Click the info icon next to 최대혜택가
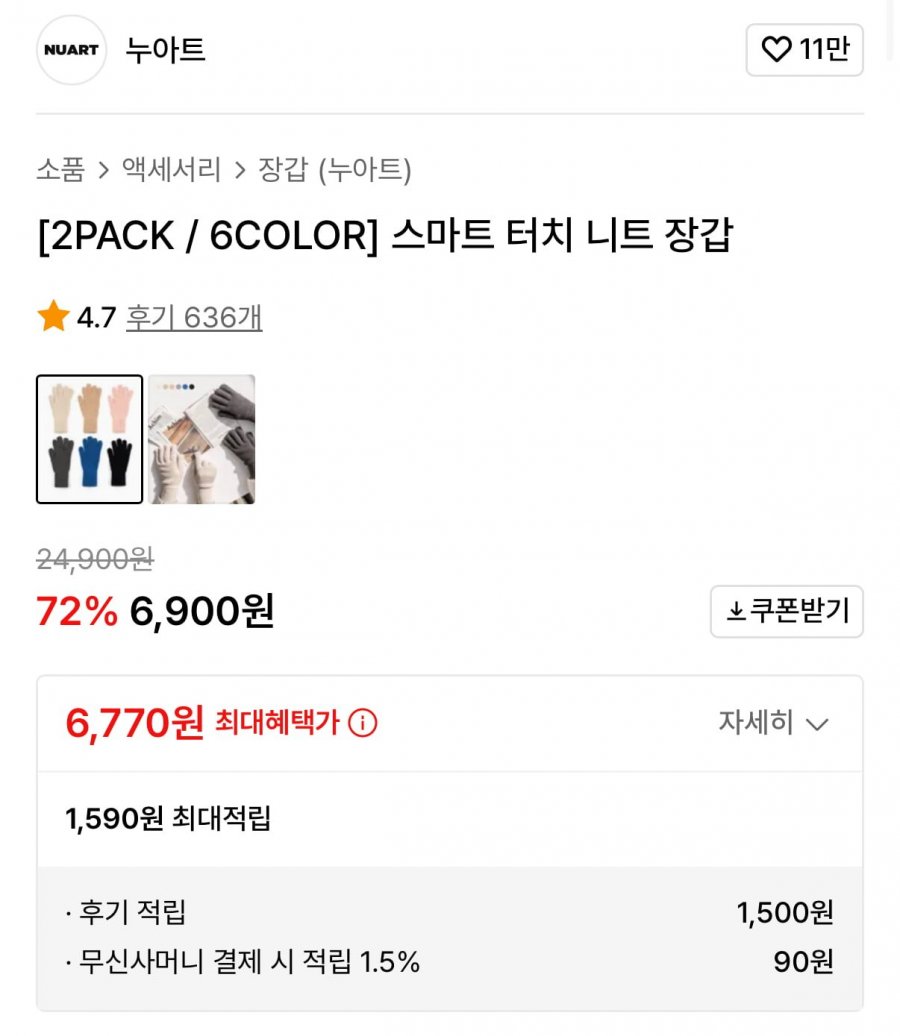 [362, 723]
